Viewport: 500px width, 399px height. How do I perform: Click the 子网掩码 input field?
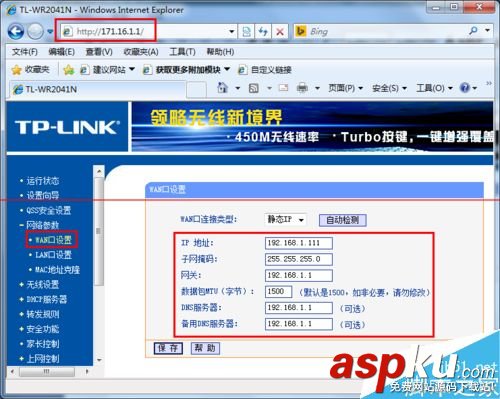[x=299, y=259]
